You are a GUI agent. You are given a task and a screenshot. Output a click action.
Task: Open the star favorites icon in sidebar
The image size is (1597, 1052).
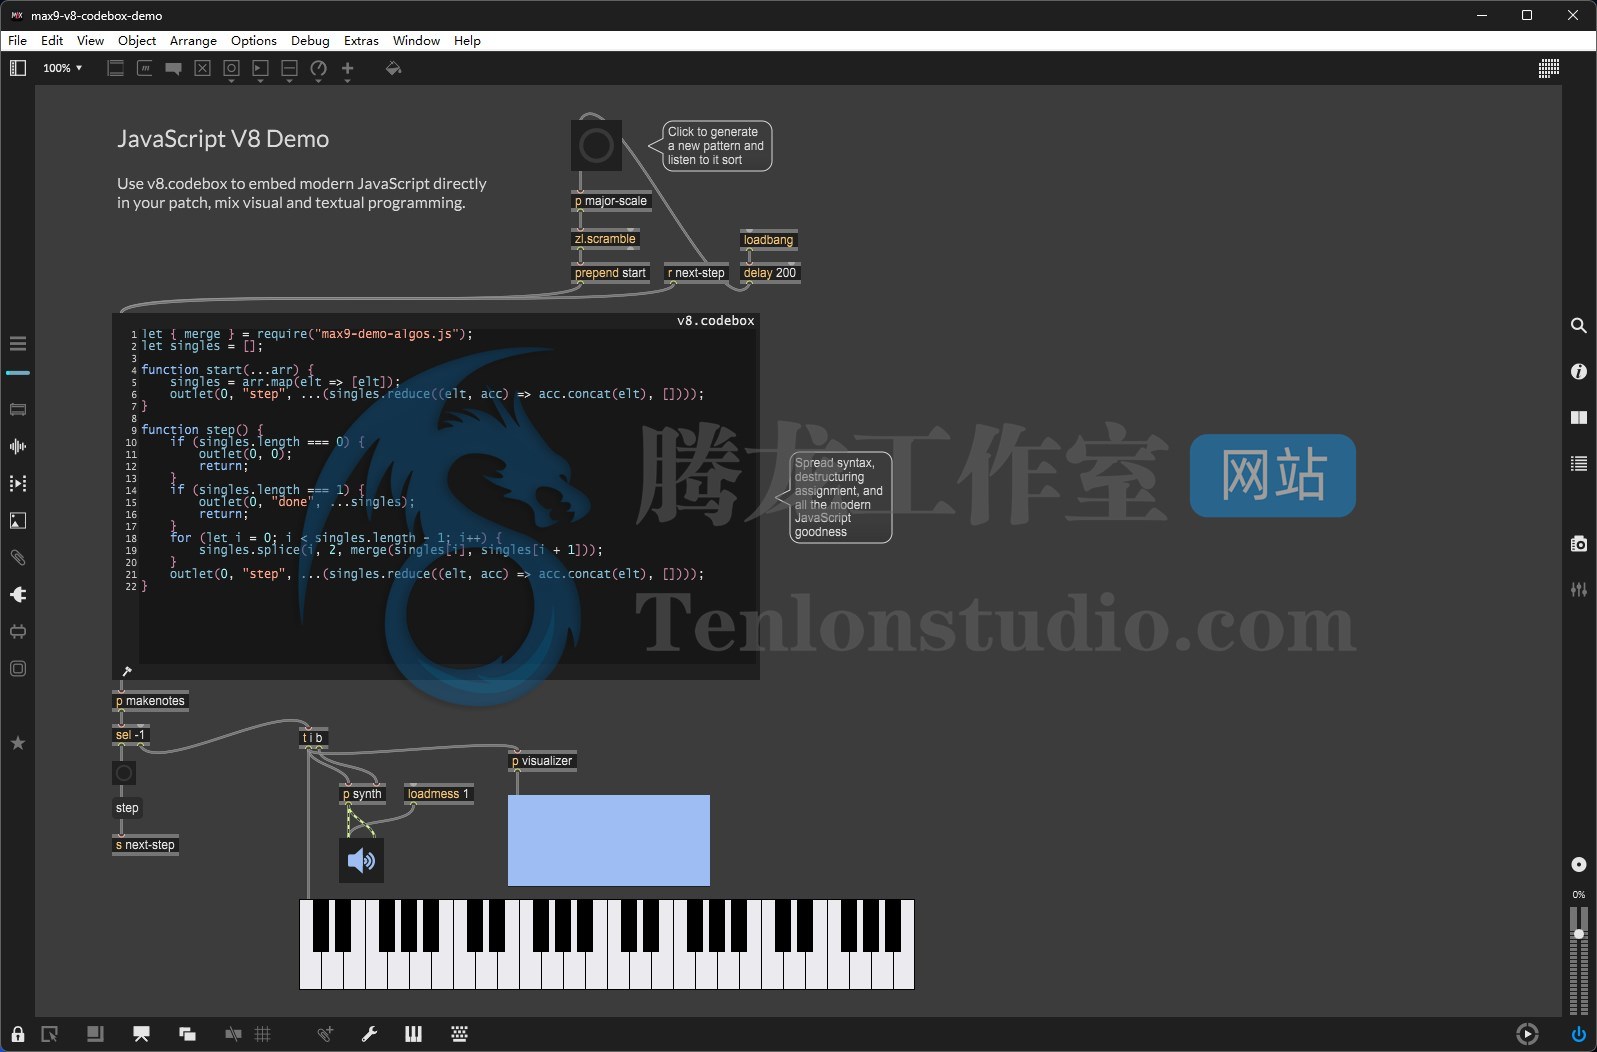[18, 743]
